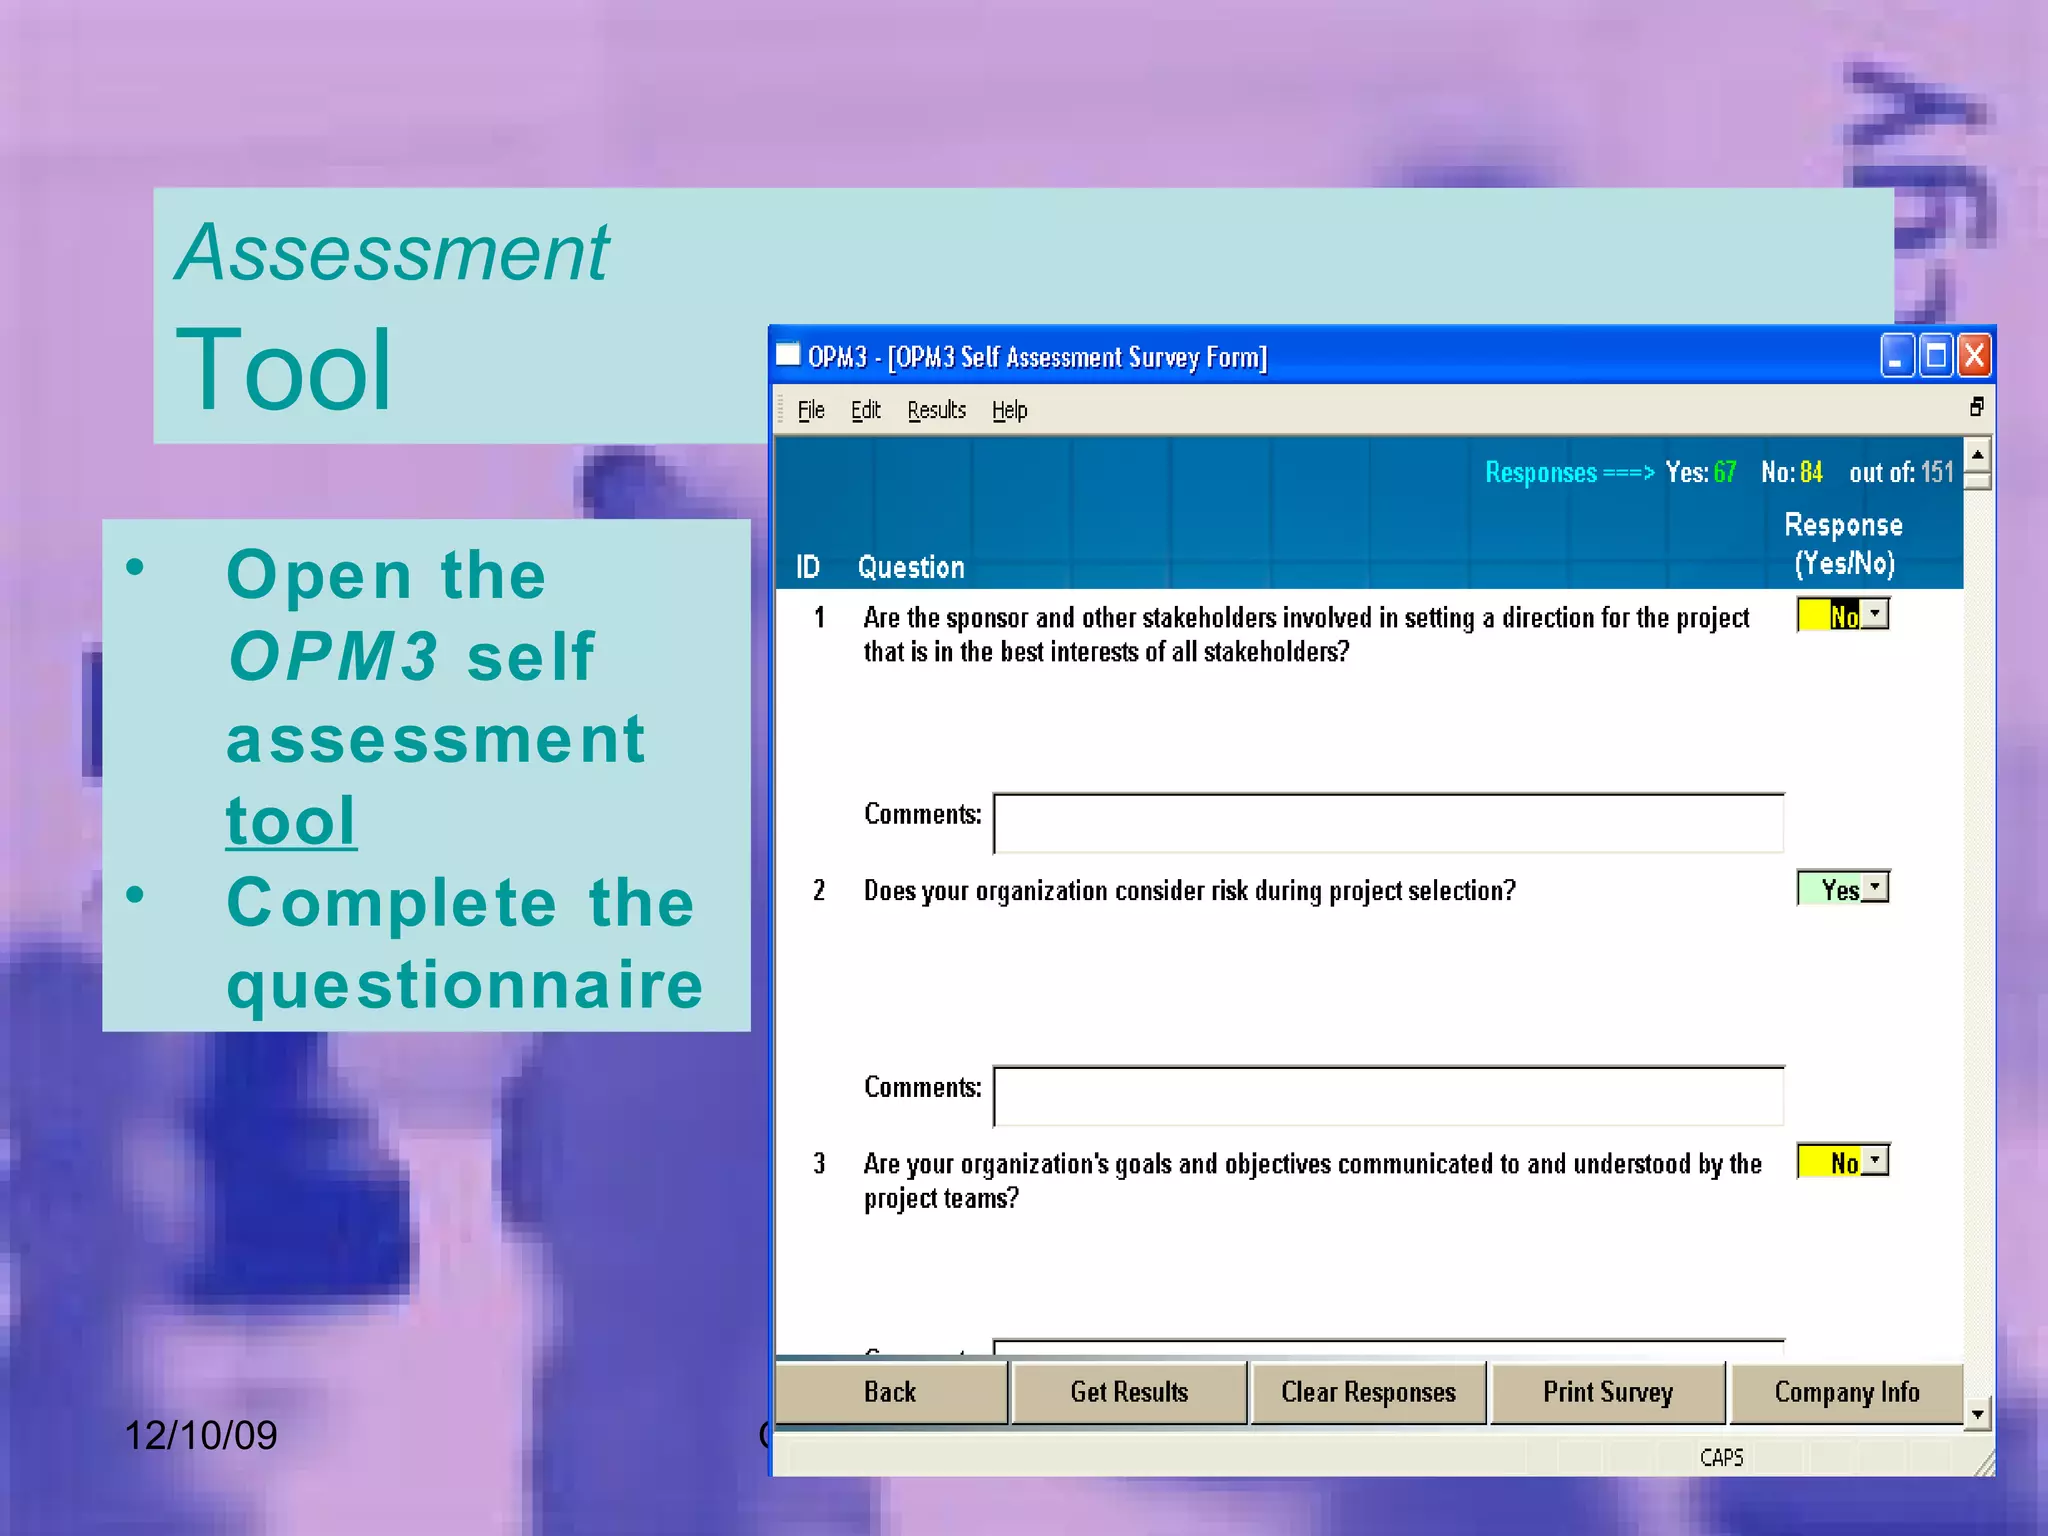
Task: Expand question 3 response dropdown
Action: pyautogui.click(x=1876, y=1160)
